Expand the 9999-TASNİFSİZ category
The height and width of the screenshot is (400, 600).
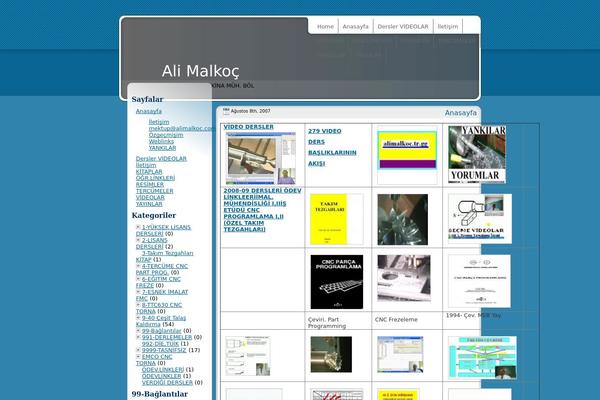click(x=138, y=350)
